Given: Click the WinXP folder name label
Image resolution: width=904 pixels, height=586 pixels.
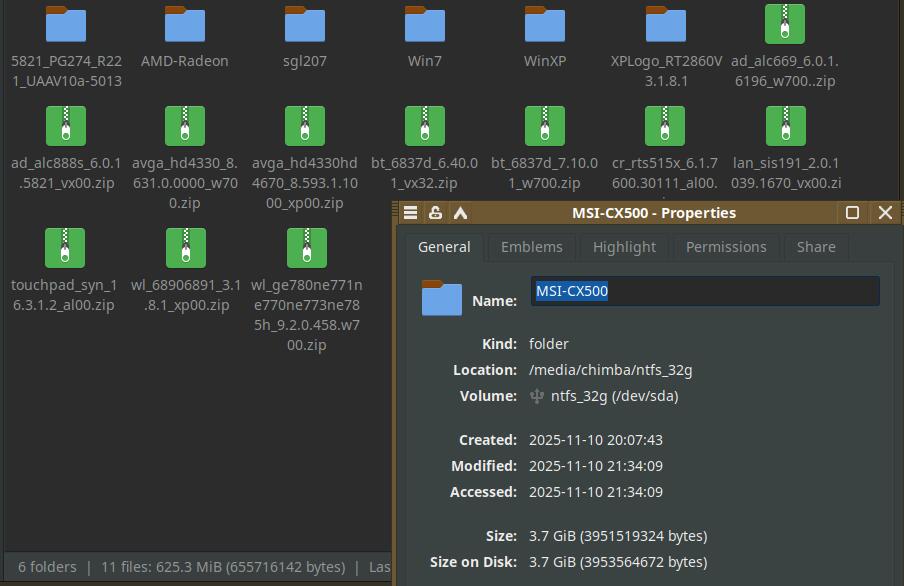Looking at the screenshot, I should [x=544, y=61].
